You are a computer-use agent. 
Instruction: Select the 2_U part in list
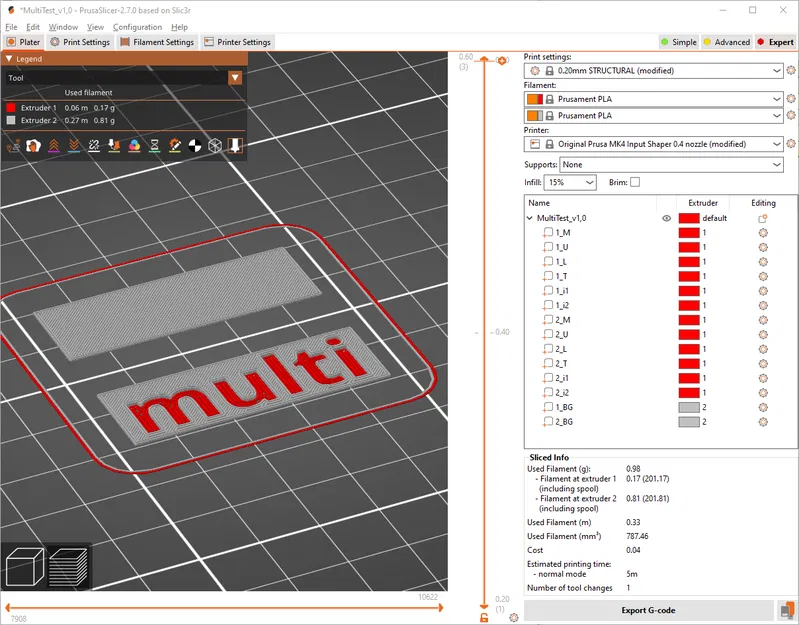(562, 335)
